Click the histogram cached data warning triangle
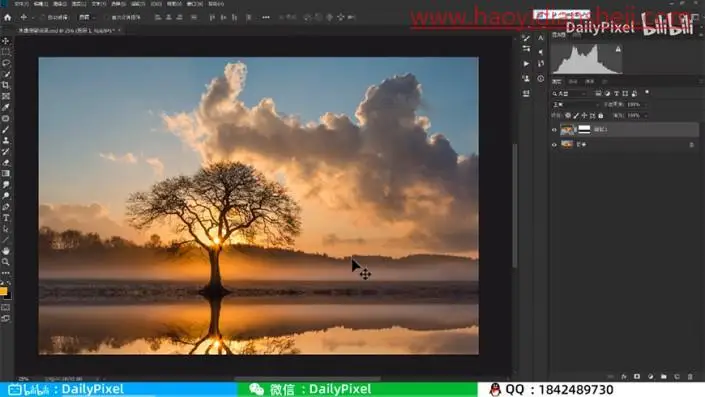 tap(618, 49)
